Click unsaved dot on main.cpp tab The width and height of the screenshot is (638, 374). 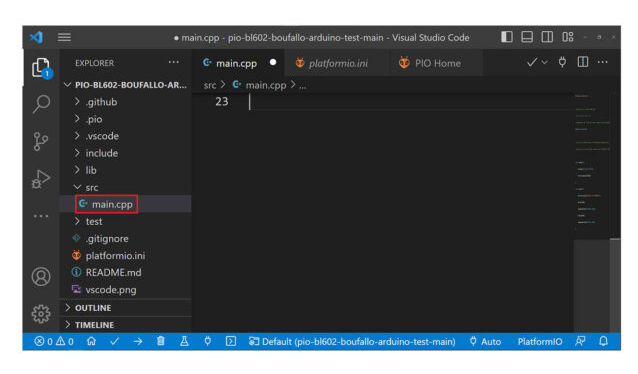[x=273, y=62]
